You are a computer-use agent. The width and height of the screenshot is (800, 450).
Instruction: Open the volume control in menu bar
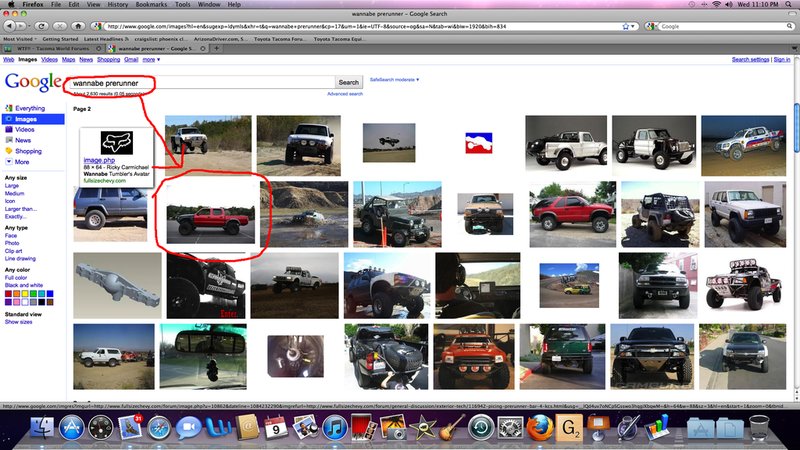click(x=729, y=4)
